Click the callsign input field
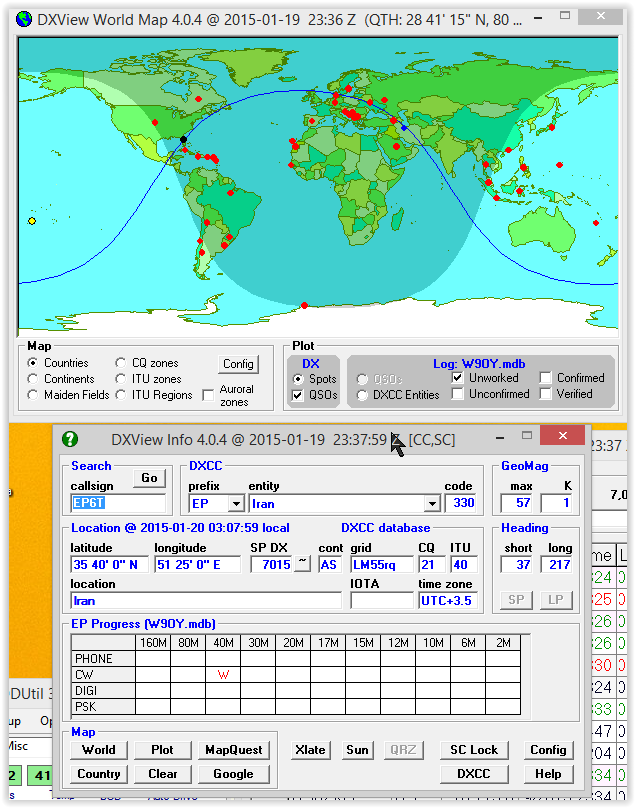635x808 pixels. (x=118, y=503)
